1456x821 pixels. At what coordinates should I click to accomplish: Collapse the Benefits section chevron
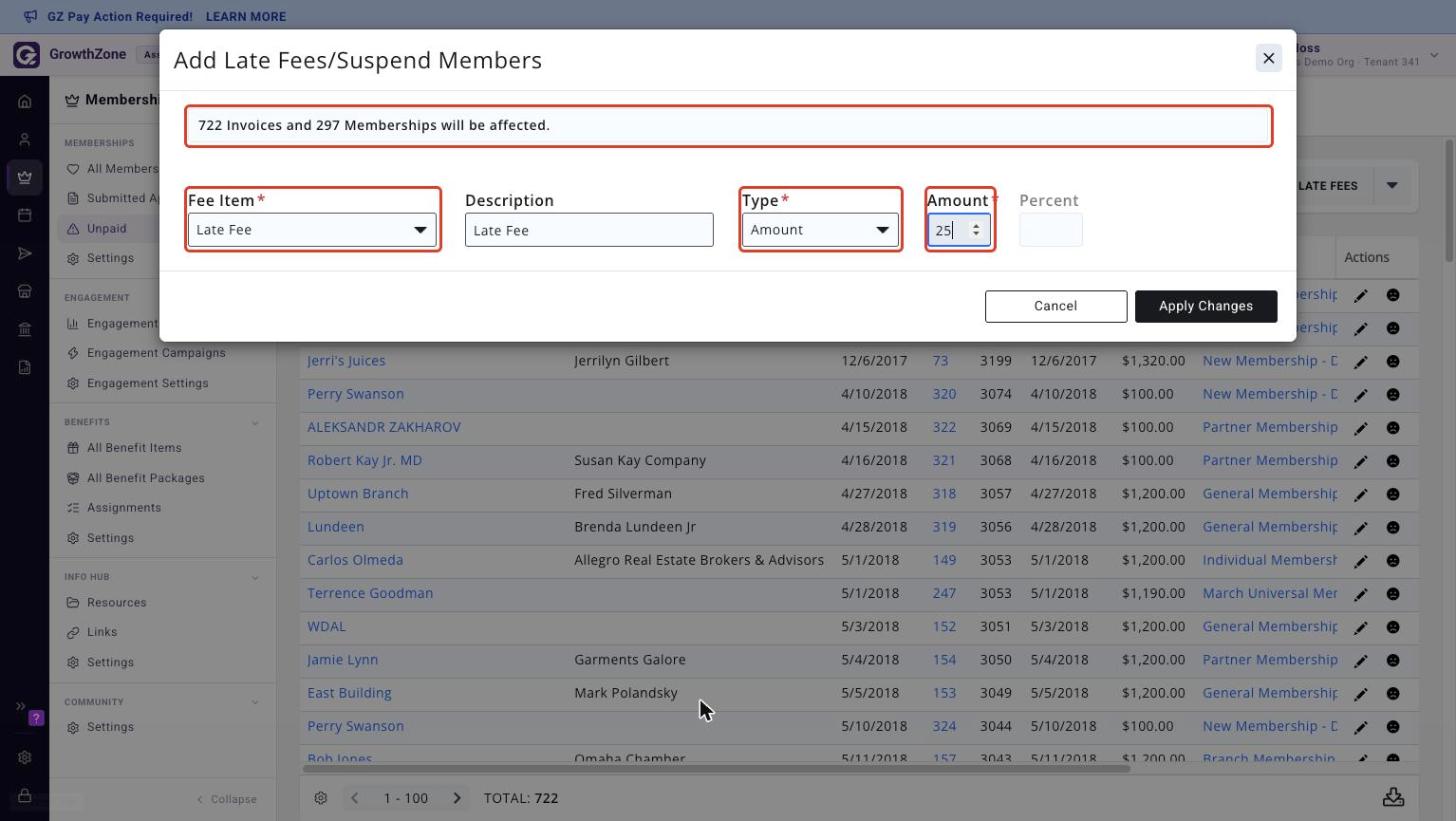[255, 422]
